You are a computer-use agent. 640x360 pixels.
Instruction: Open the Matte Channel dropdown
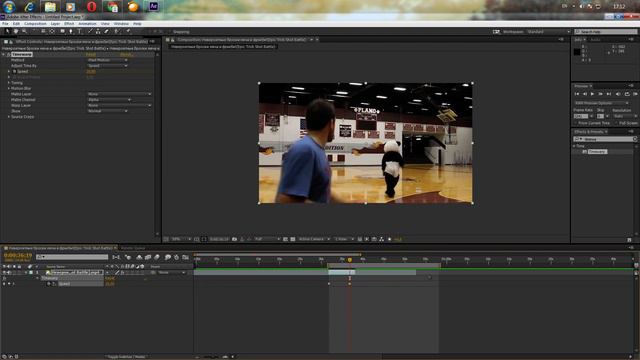[109, 100]
